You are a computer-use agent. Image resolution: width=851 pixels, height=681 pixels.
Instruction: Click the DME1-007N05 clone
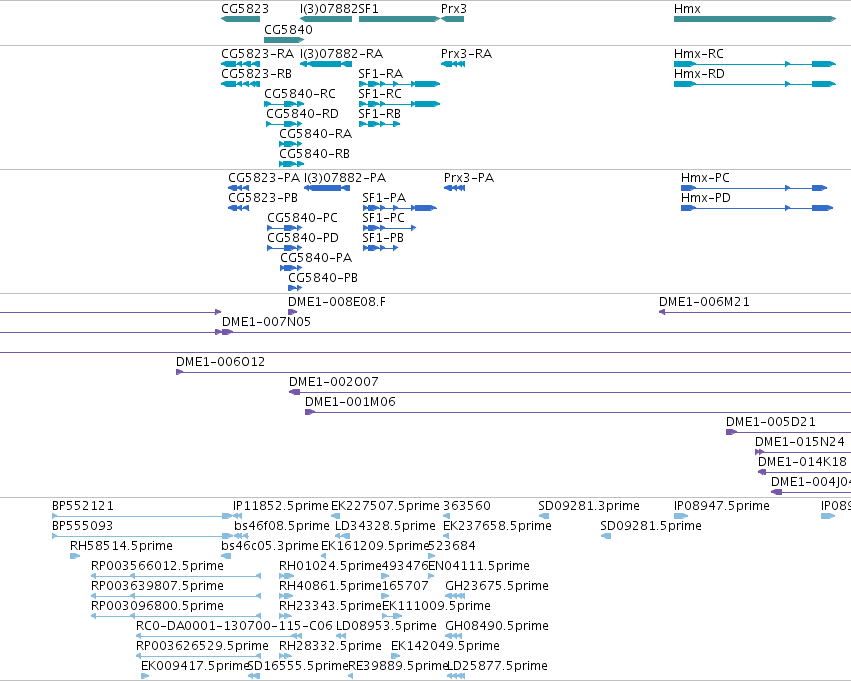tap(534, 332)
